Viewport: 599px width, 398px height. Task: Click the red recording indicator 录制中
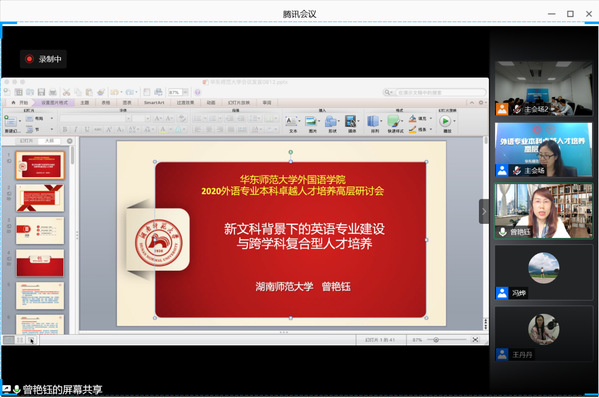coord(43,59)
